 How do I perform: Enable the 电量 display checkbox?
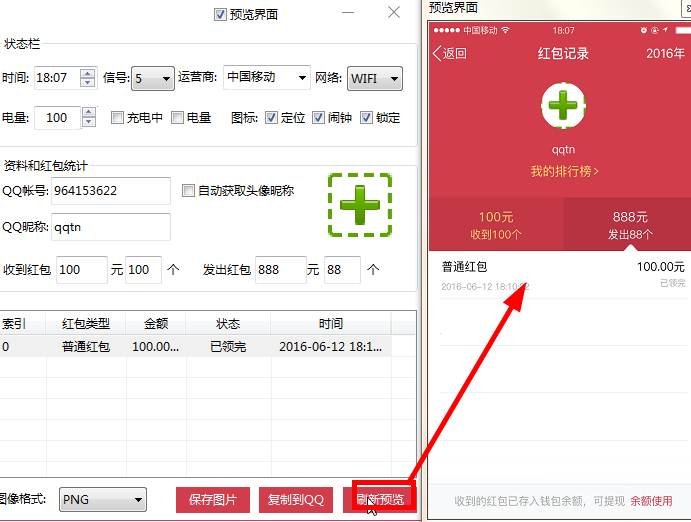pos(177,118)
